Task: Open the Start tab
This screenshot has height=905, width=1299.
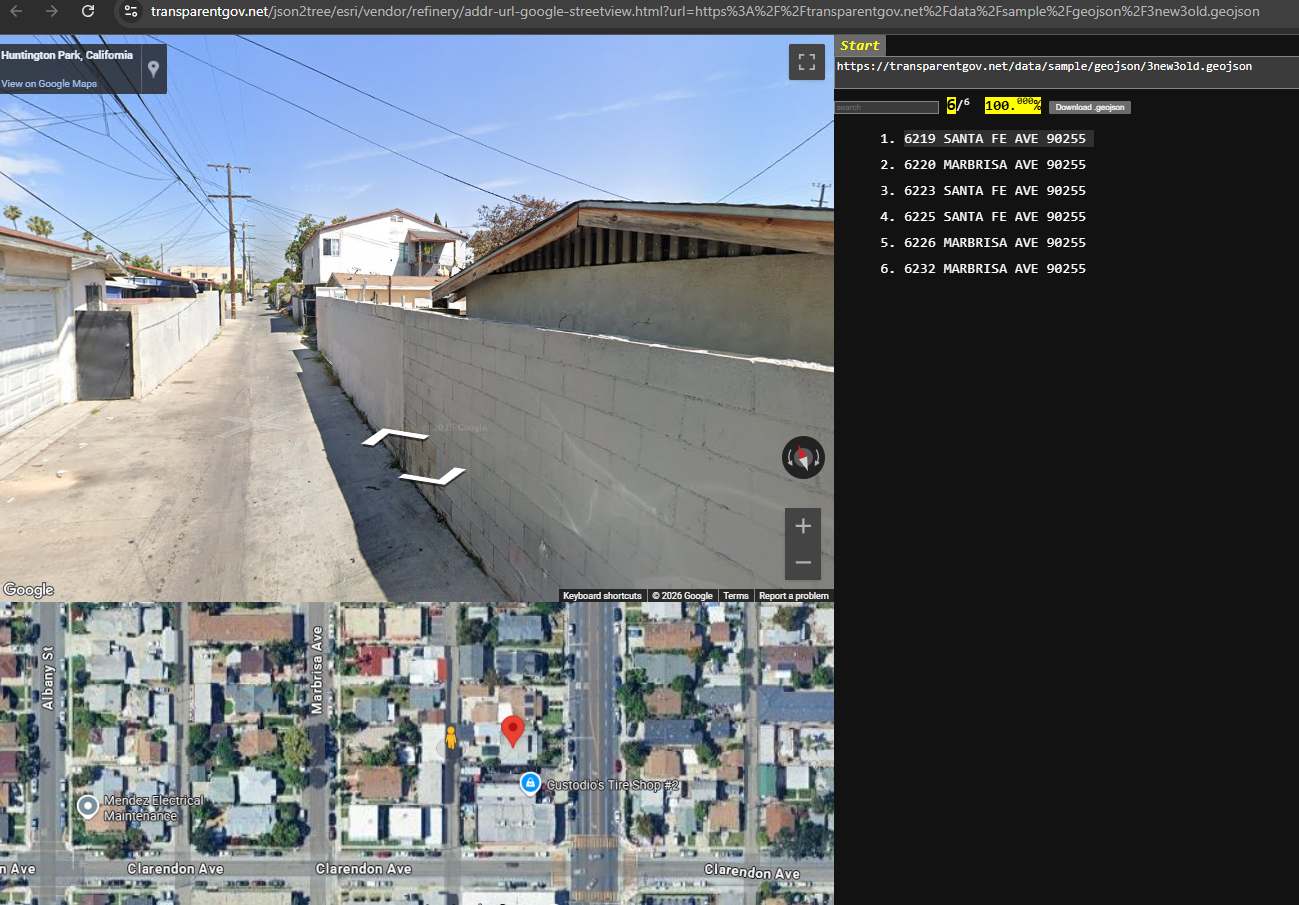Action: coord(859,46)
